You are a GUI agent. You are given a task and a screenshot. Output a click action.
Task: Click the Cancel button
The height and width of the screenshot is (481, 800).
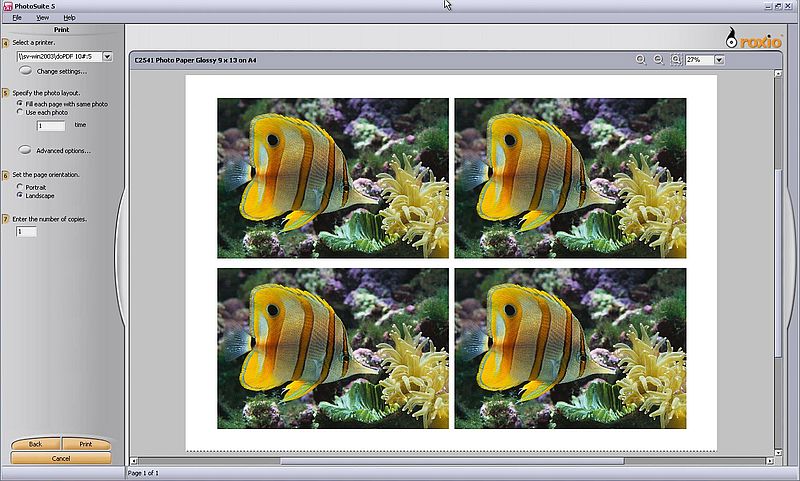tap(61, 458)
